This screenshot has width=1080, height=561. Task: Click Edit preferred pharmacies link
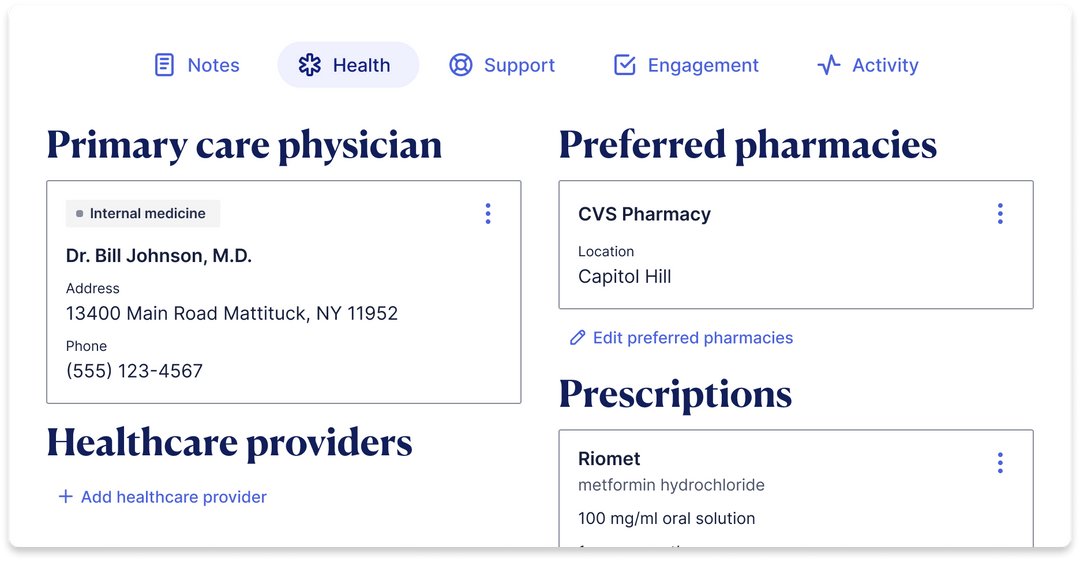(692, 338)
